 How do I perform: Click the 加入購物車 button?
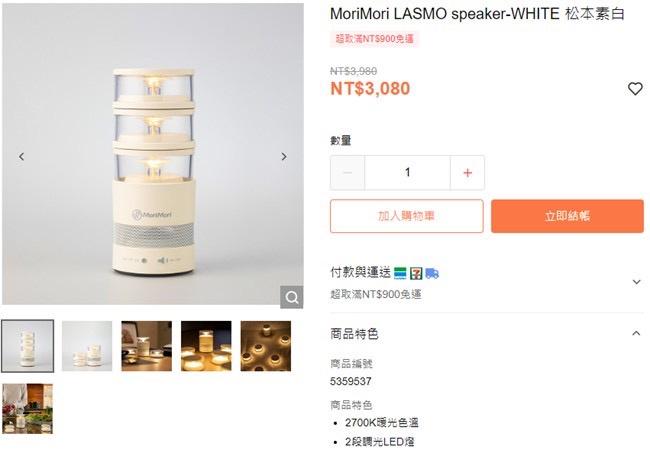click(x=407, y=216)
